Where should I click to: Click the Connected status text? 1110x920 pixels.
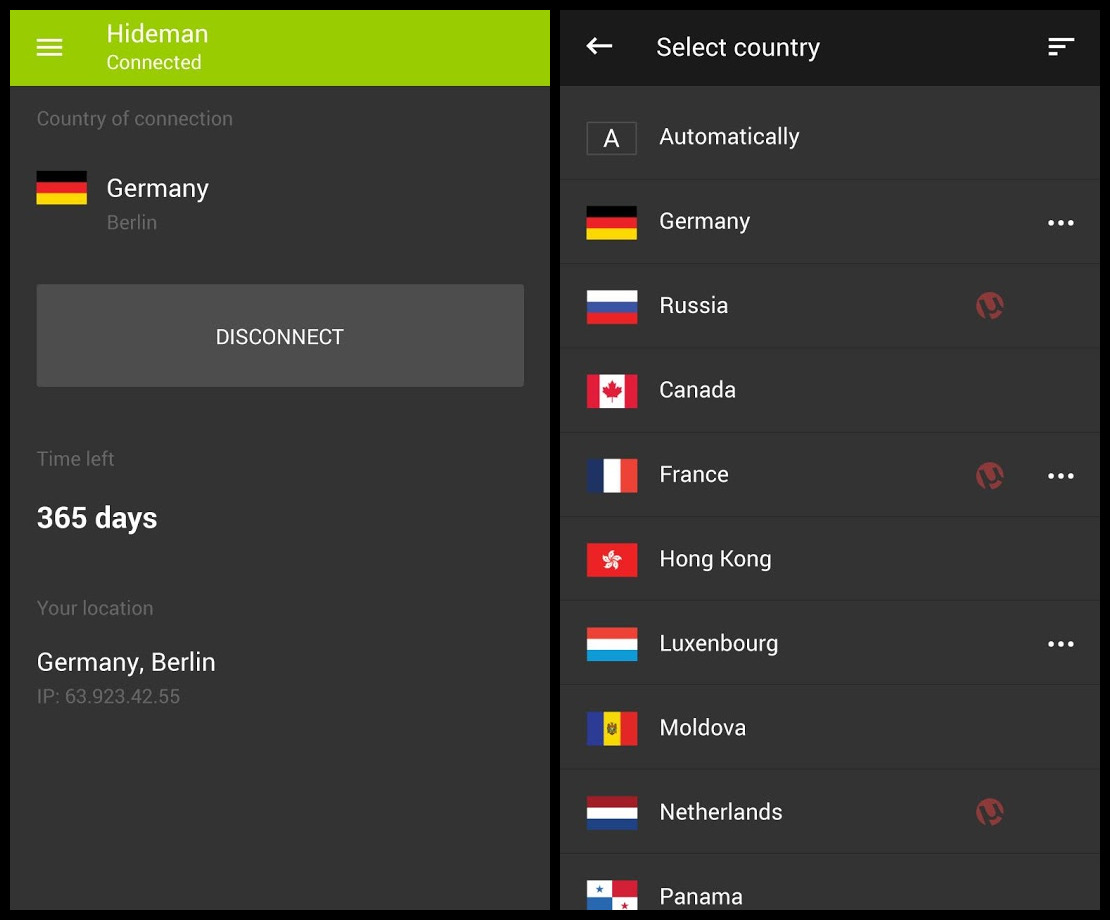(x=154, y=63)
